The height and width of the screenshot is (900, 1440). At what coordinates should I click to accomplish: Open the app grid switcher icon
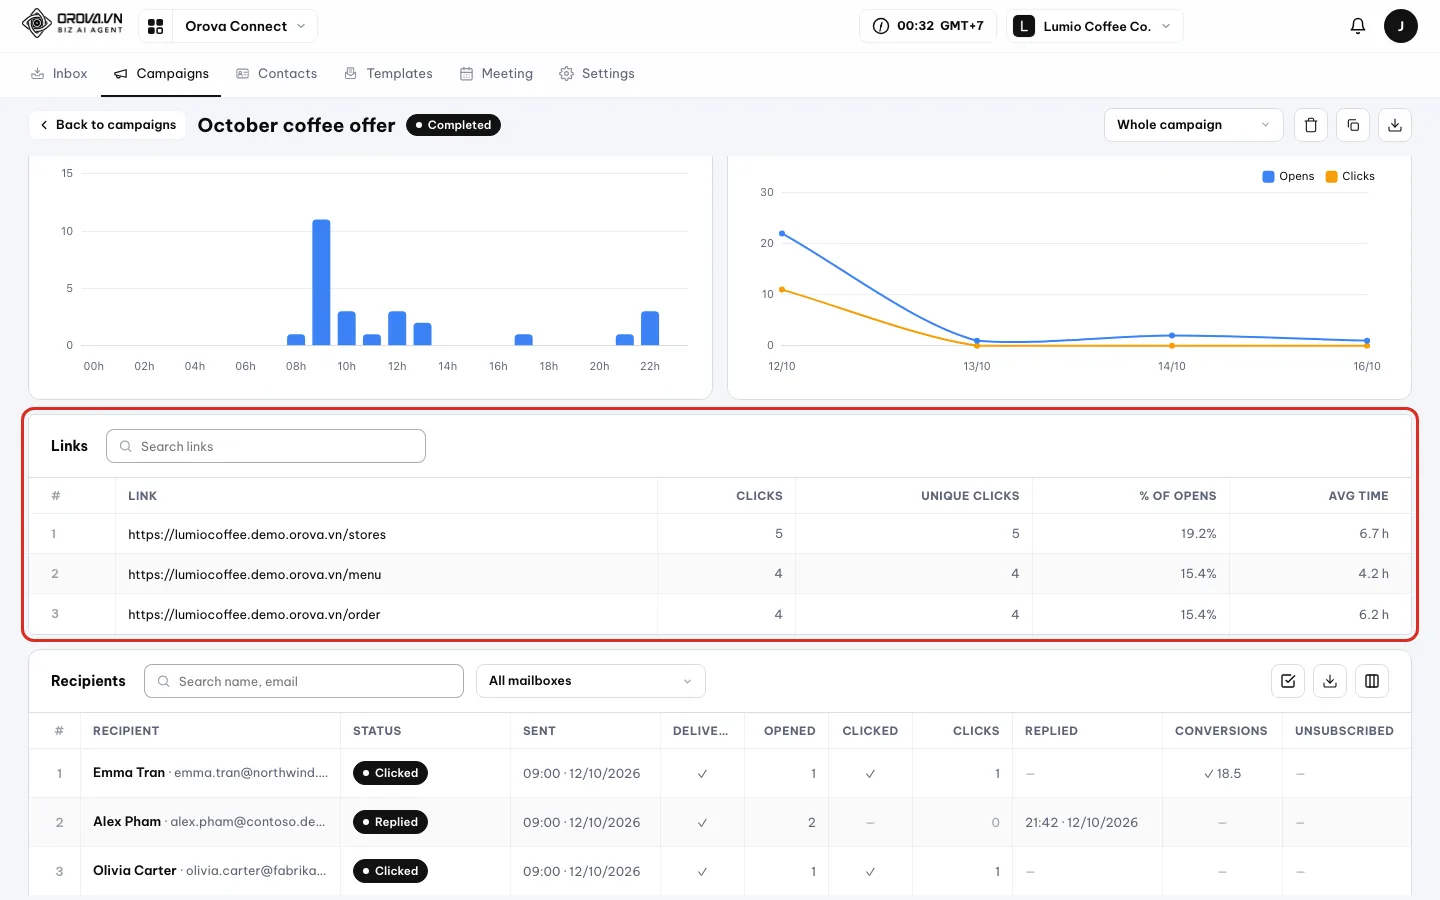155,26
